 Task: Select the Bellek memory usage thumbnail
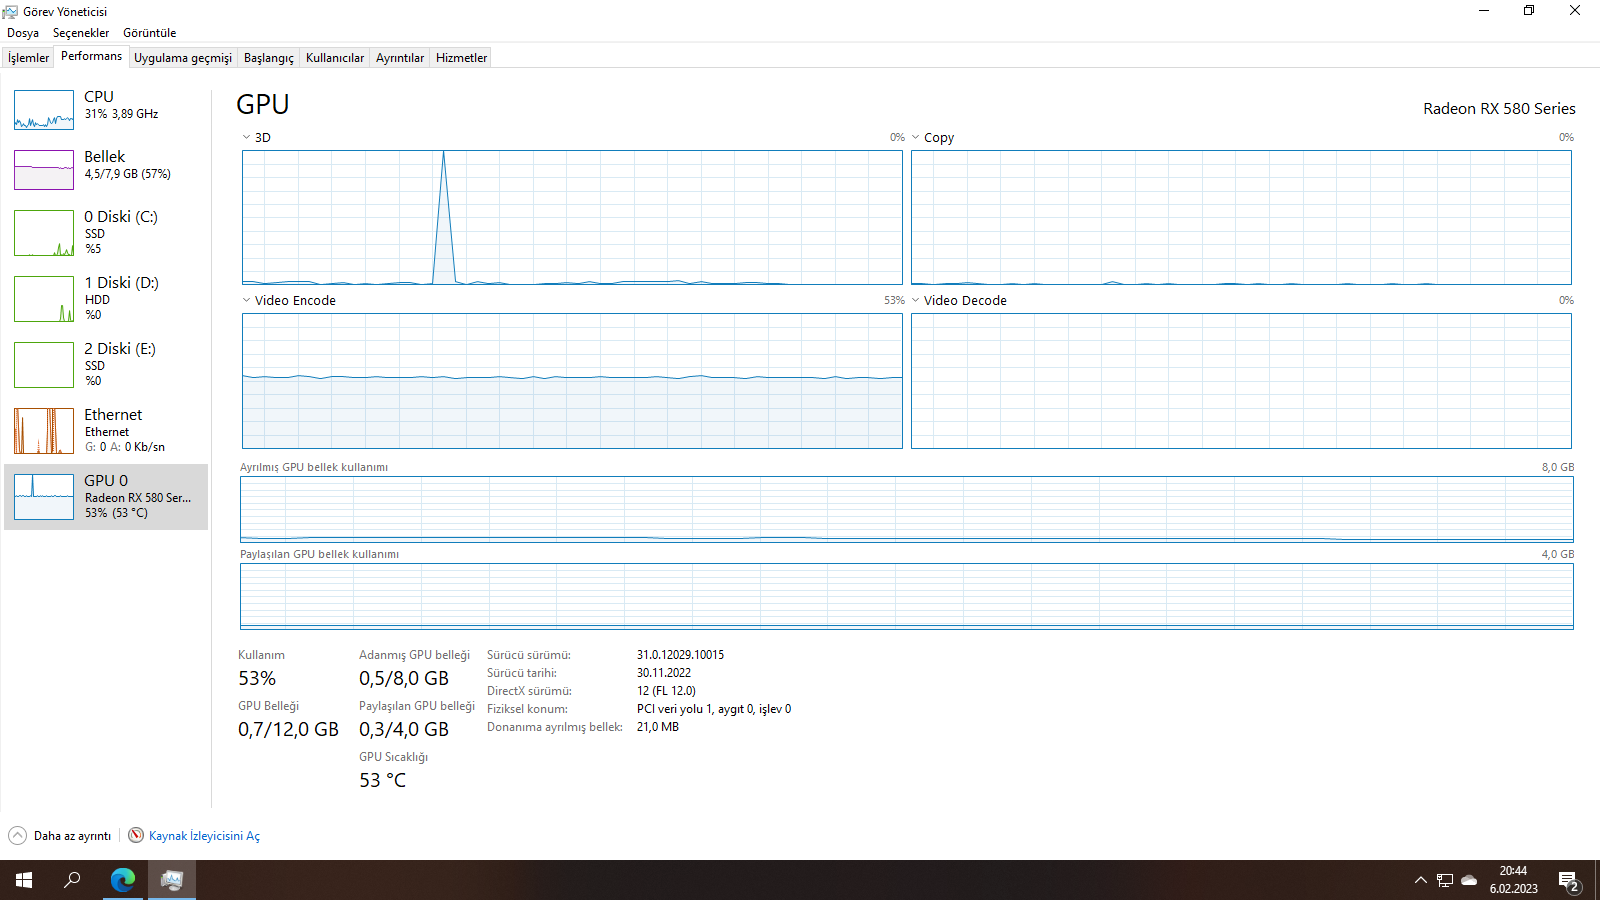(x=44, y=170)
